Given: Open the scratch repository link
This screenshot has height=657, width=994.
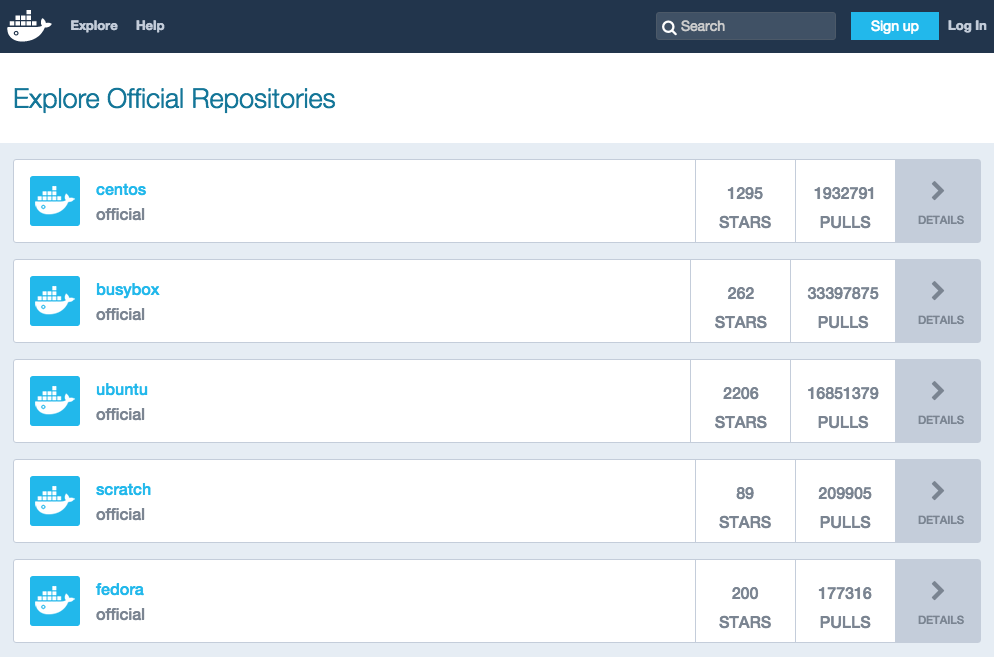Looking at the screenshot, I should 124,490.
